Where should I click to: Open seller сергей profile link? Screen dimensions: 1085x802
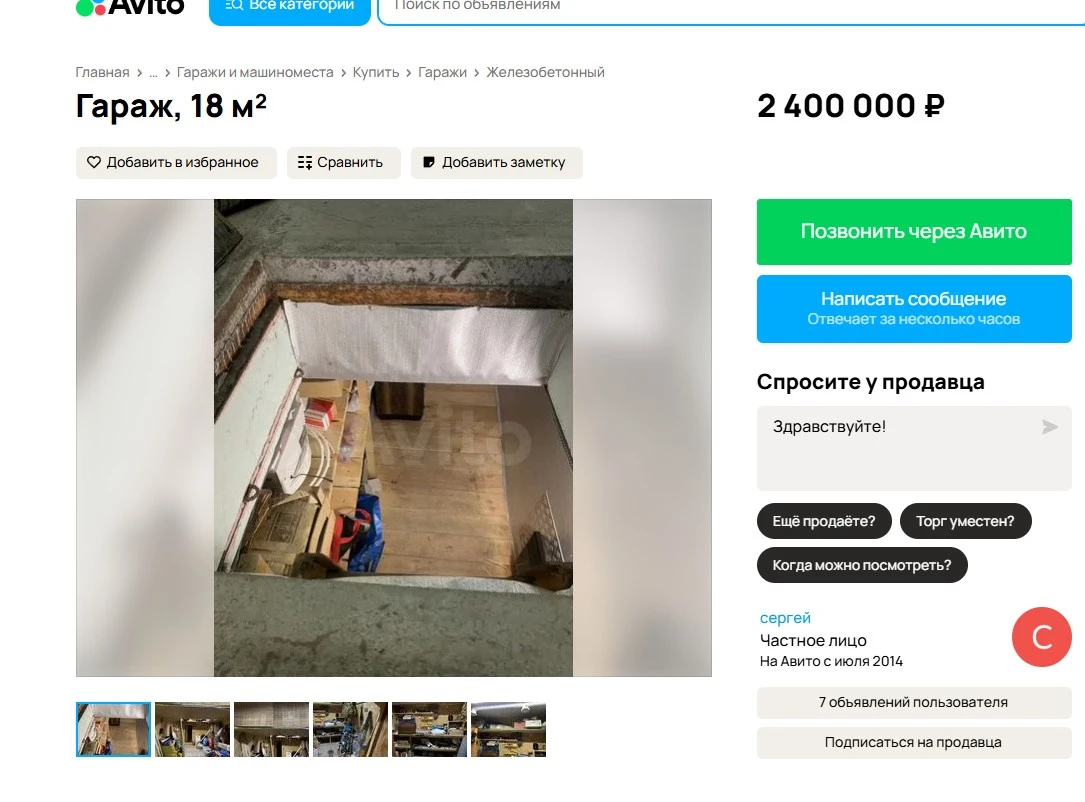785,617
